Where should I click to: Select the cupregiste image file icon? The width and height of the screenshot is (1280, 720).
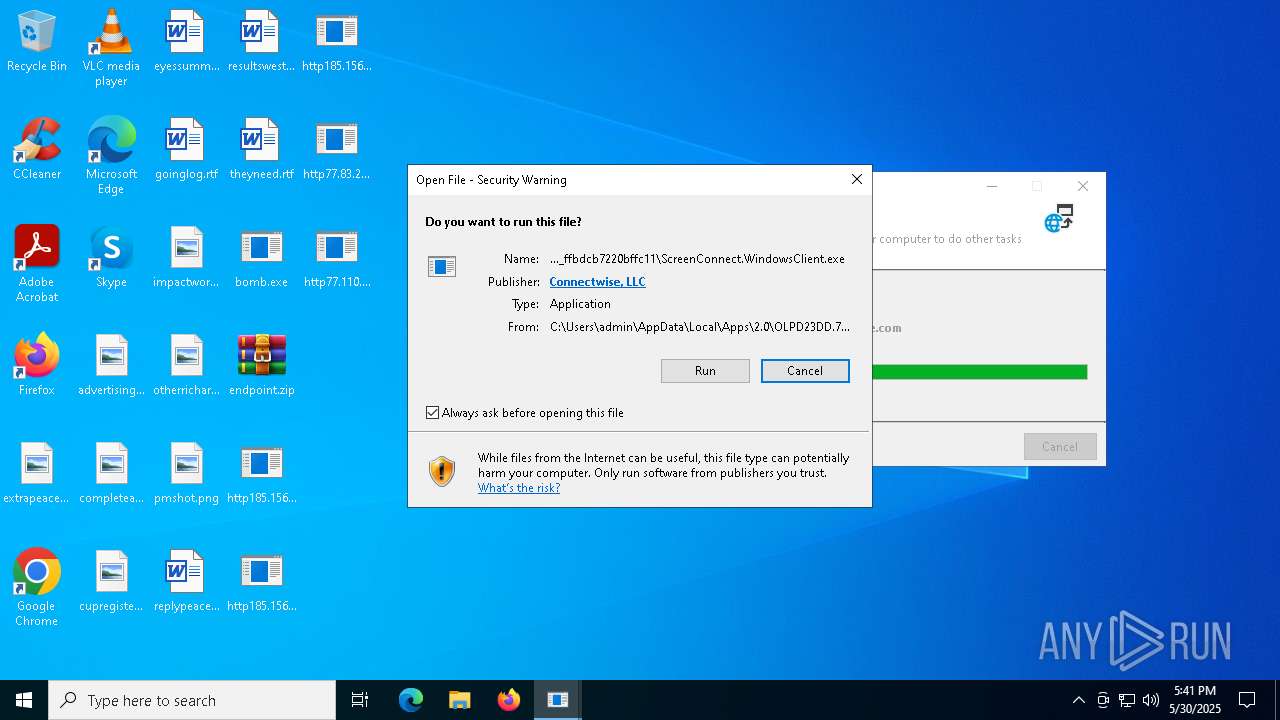tap(111, 581)
